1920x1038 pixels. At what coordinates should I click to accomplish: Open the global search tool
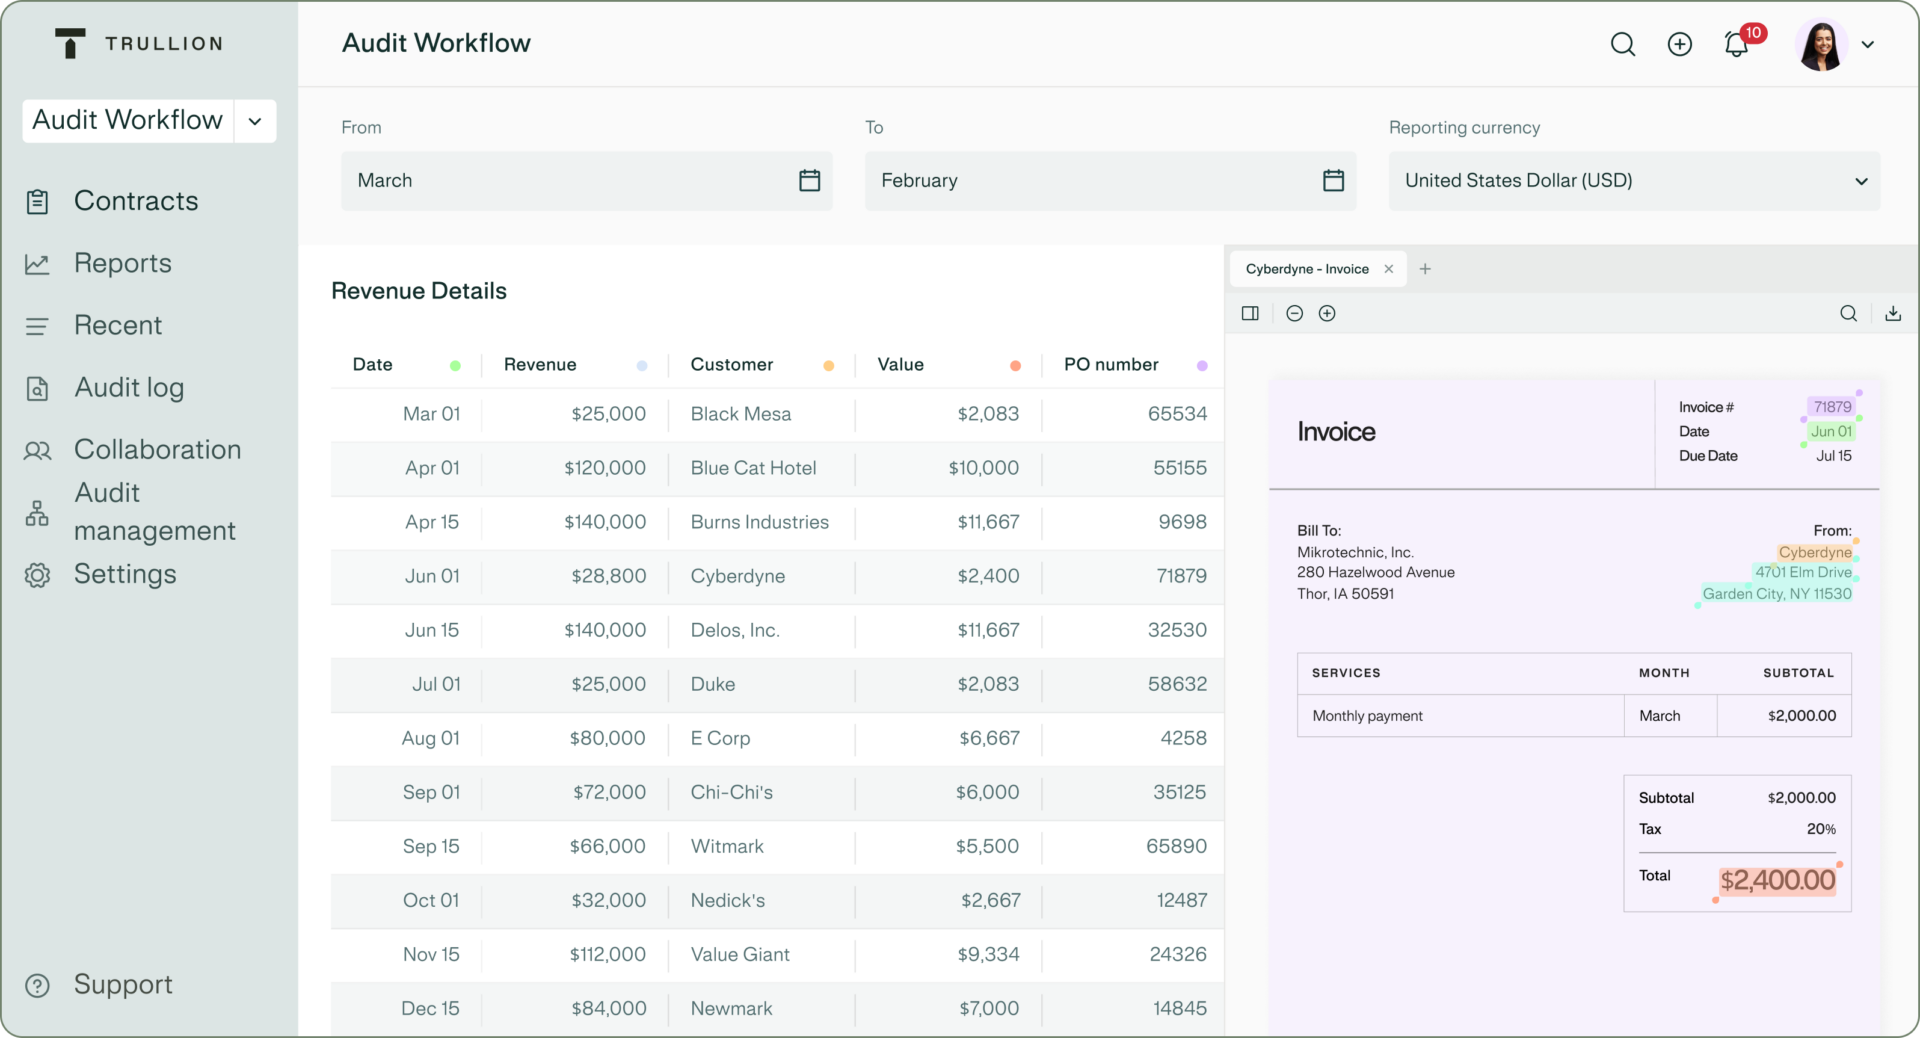(x=1623, y=45)
